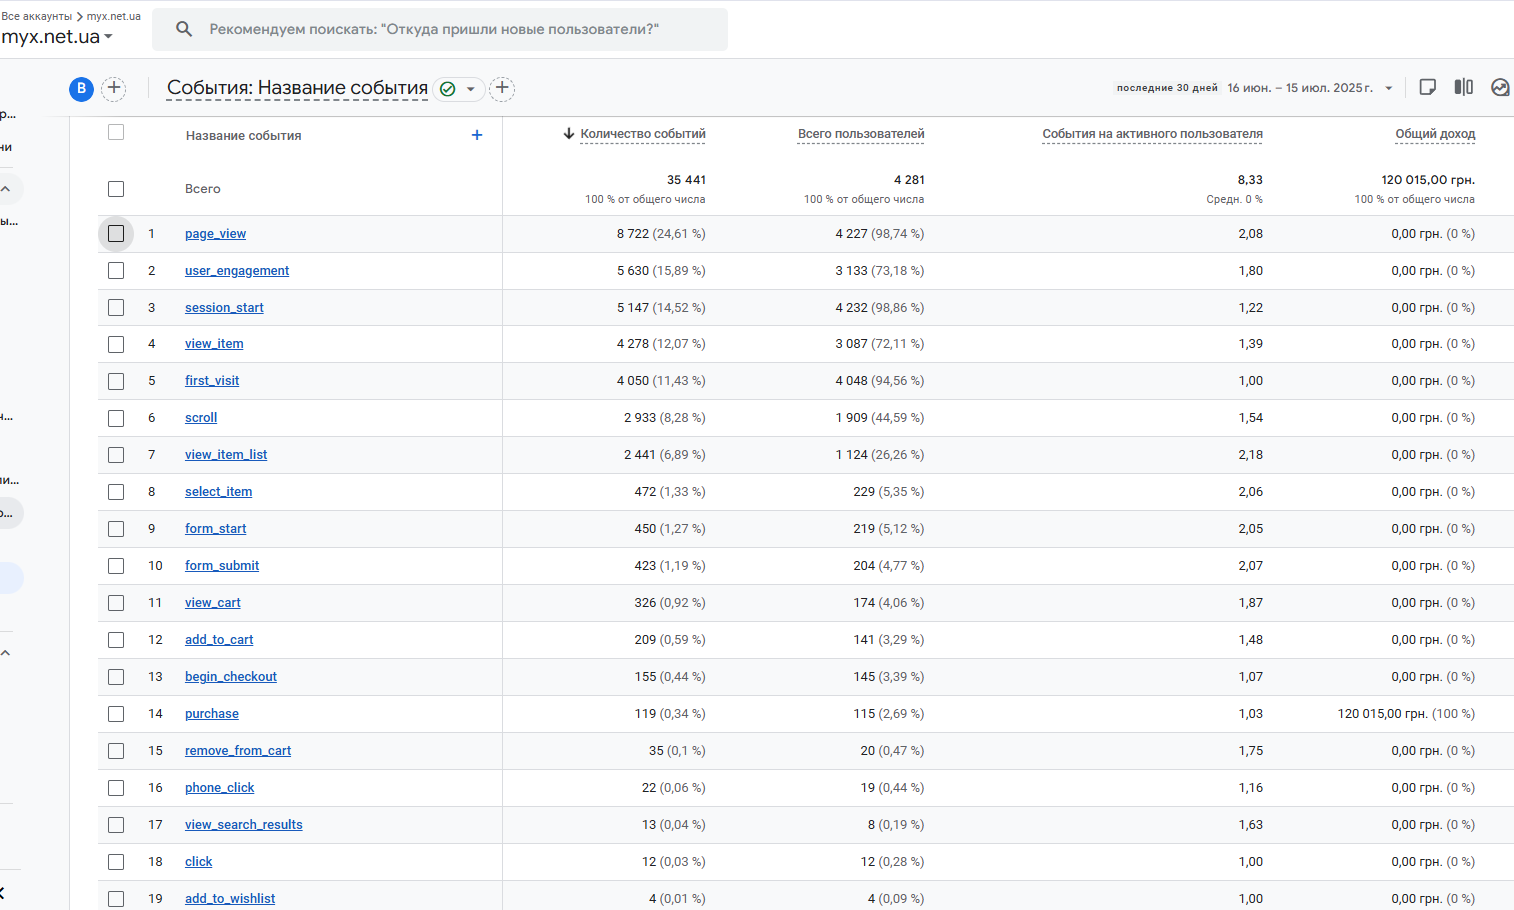Open the user_engagement event link
1514x910 pixels.
237,271
